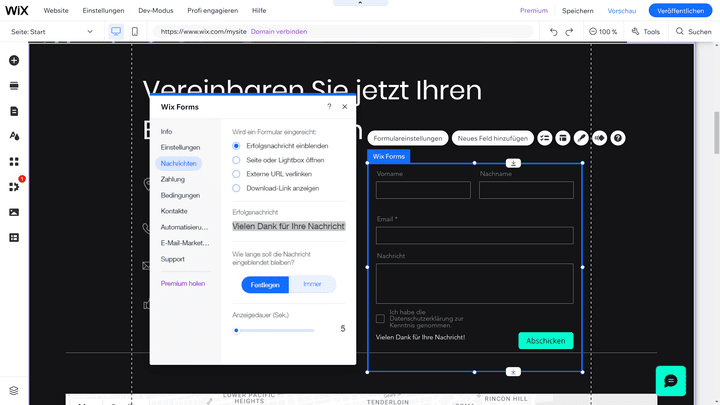Open the Automatisierungen tab in panel
Screen dimensions: 720x405
[x=184, y=227]
